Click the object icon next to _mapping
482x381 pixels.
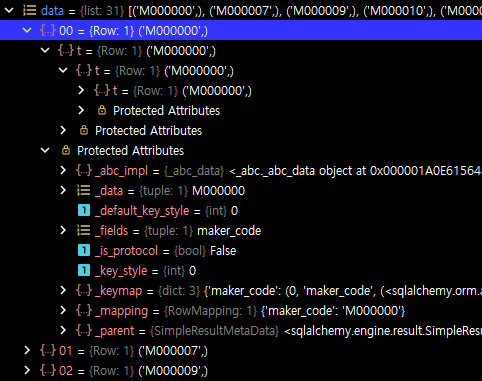[84, 310]
